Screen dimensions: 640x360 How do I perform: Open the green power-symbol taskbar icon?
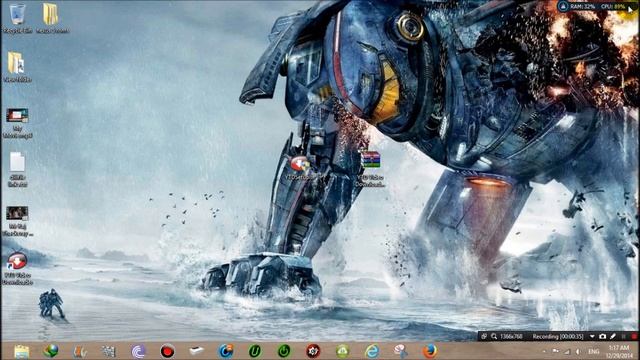coord(284,351)
